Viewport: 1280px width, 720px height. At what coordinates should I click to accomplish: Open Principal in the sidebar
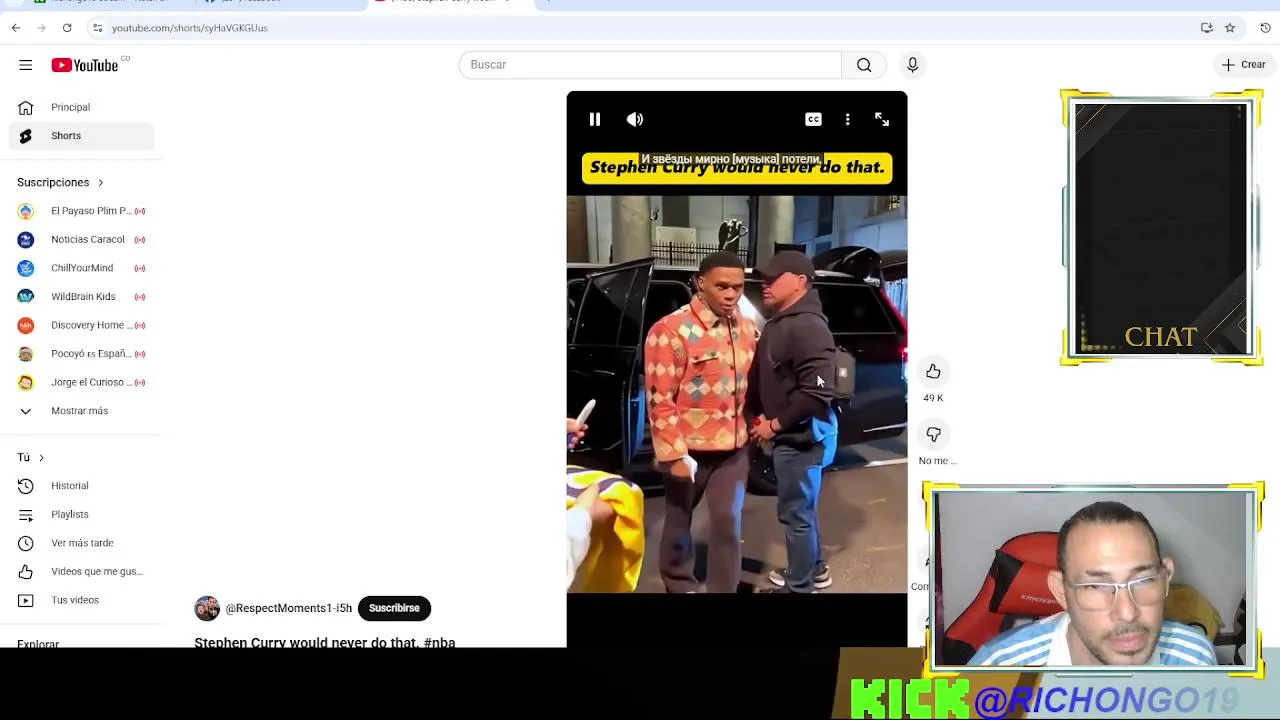point(81,107)
